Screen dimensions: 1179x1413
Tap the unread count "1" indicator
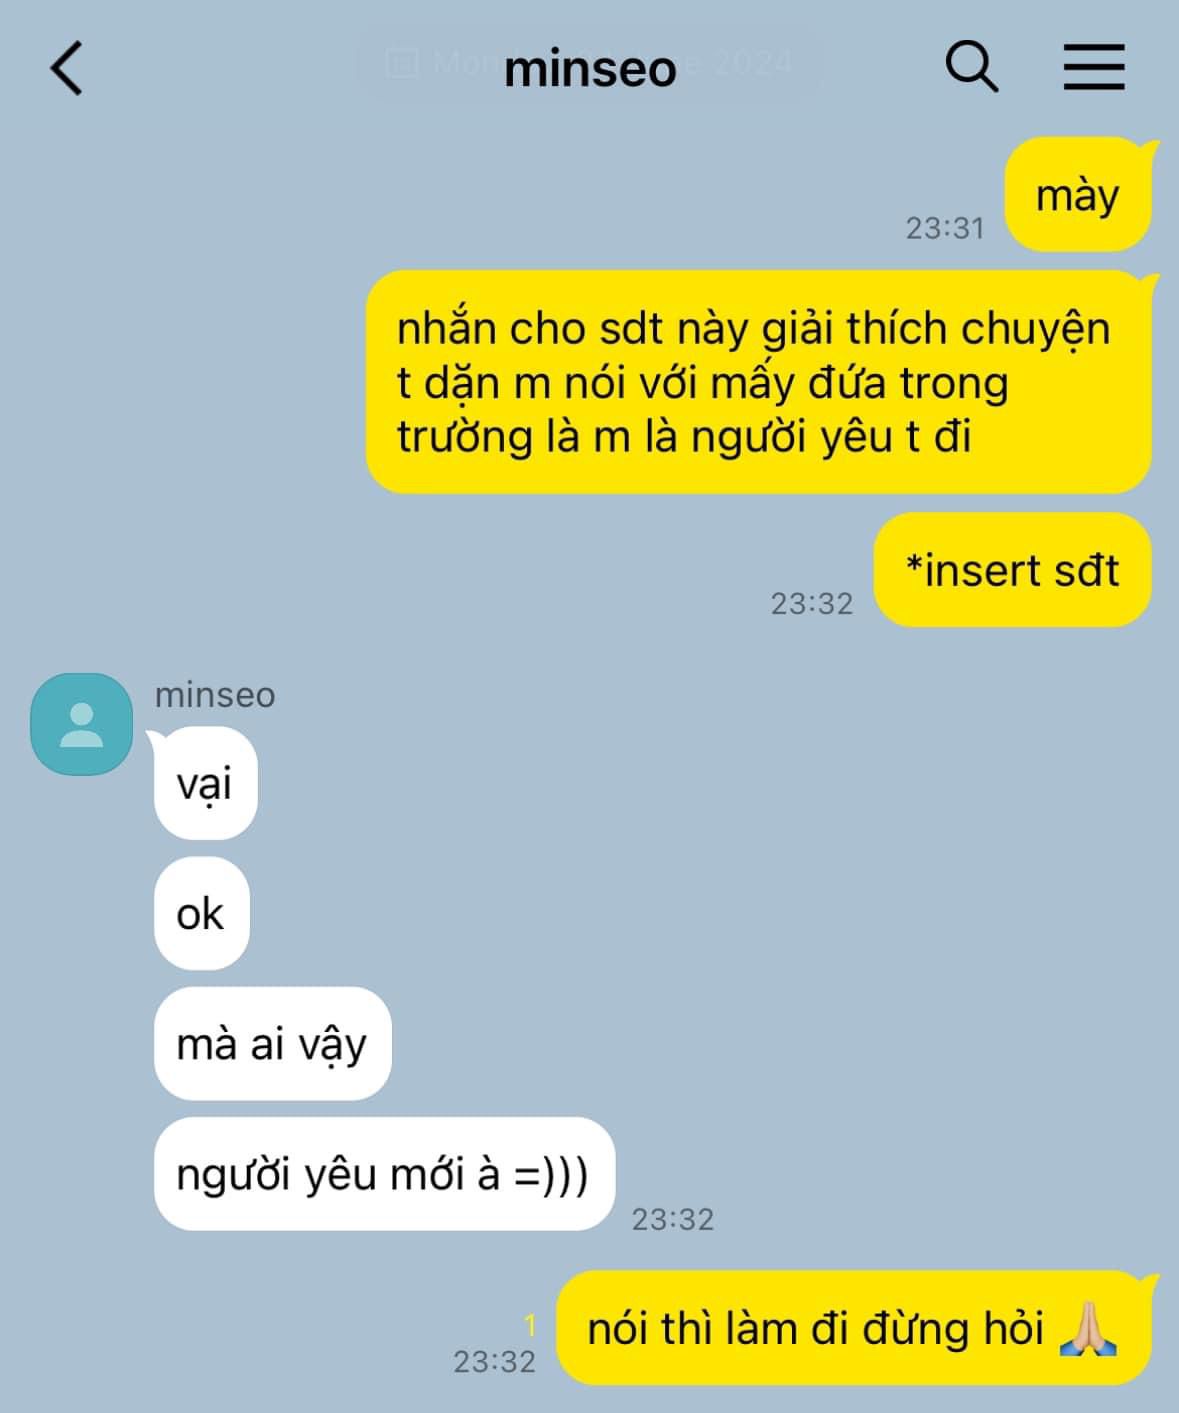(530, 1325)
